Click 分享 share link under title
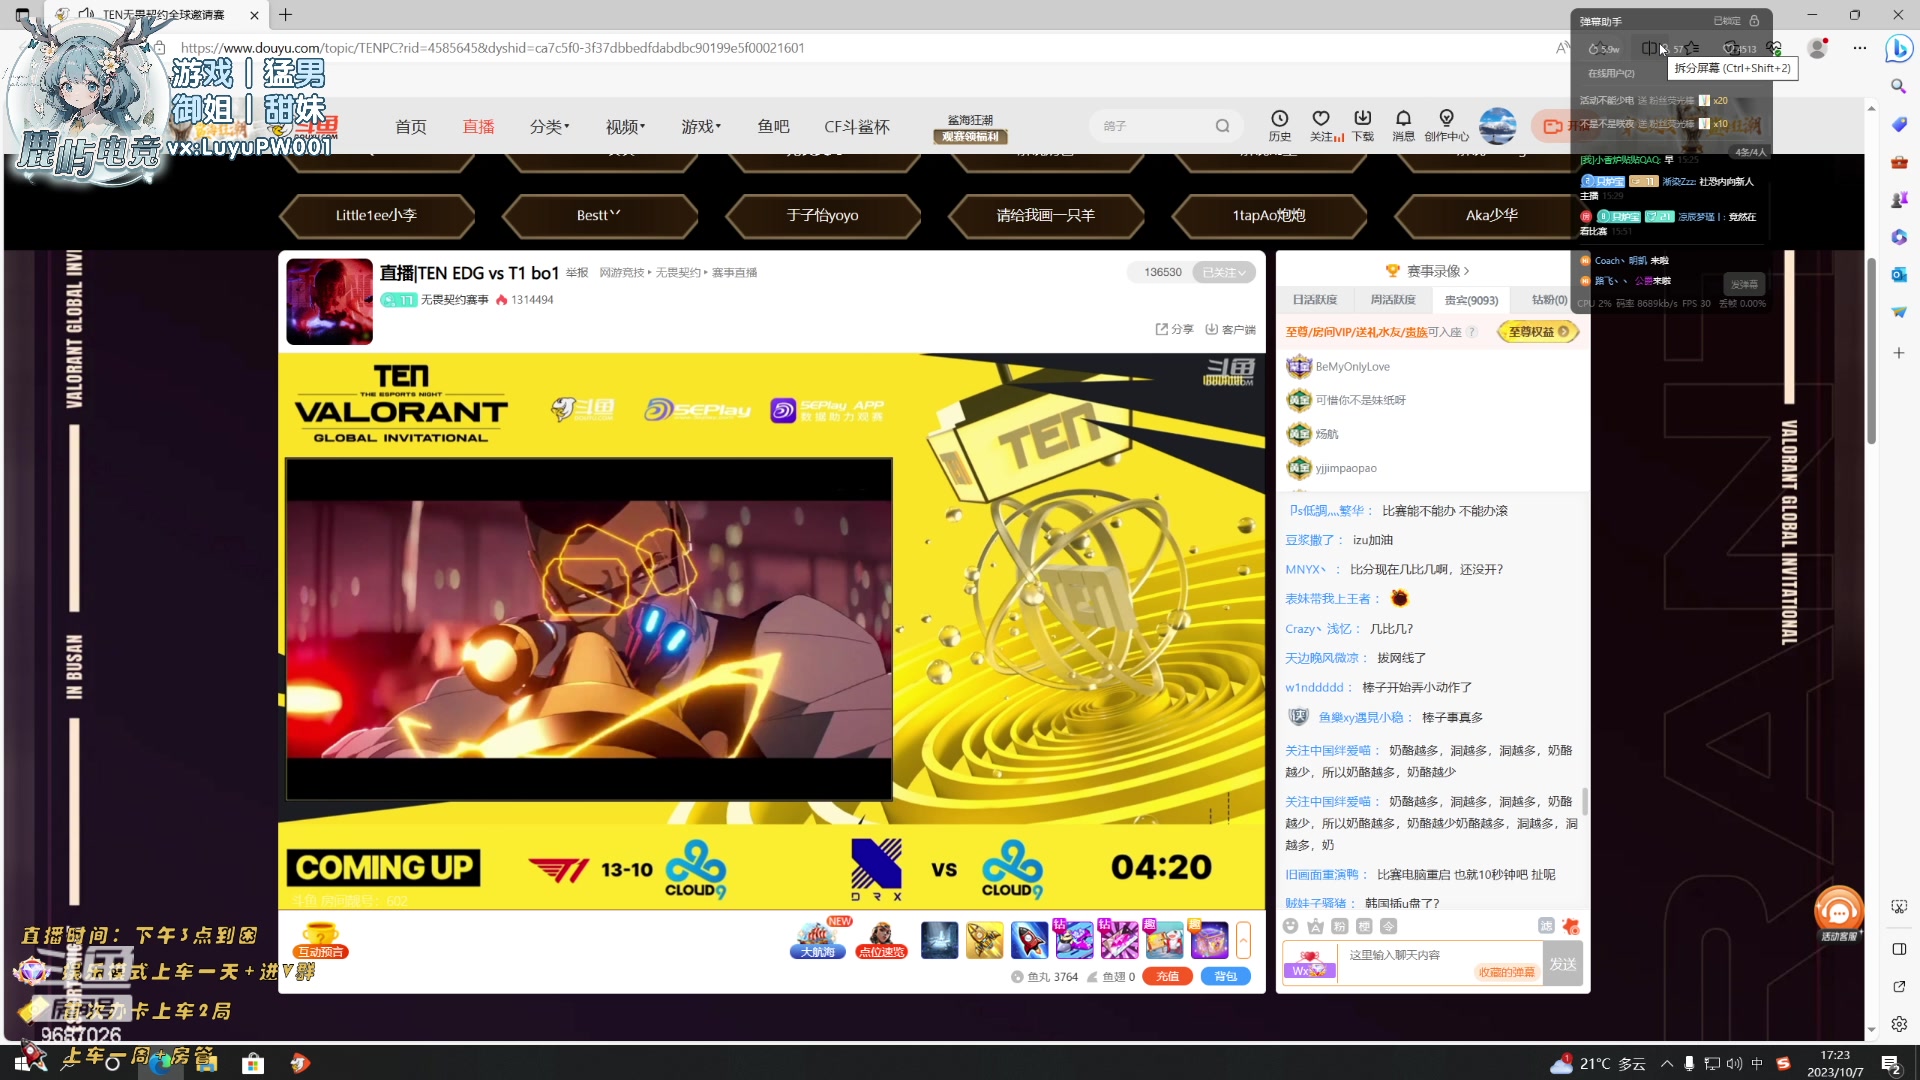Viewport: 1920px width, 1080px height. (x=1175, y=329)
